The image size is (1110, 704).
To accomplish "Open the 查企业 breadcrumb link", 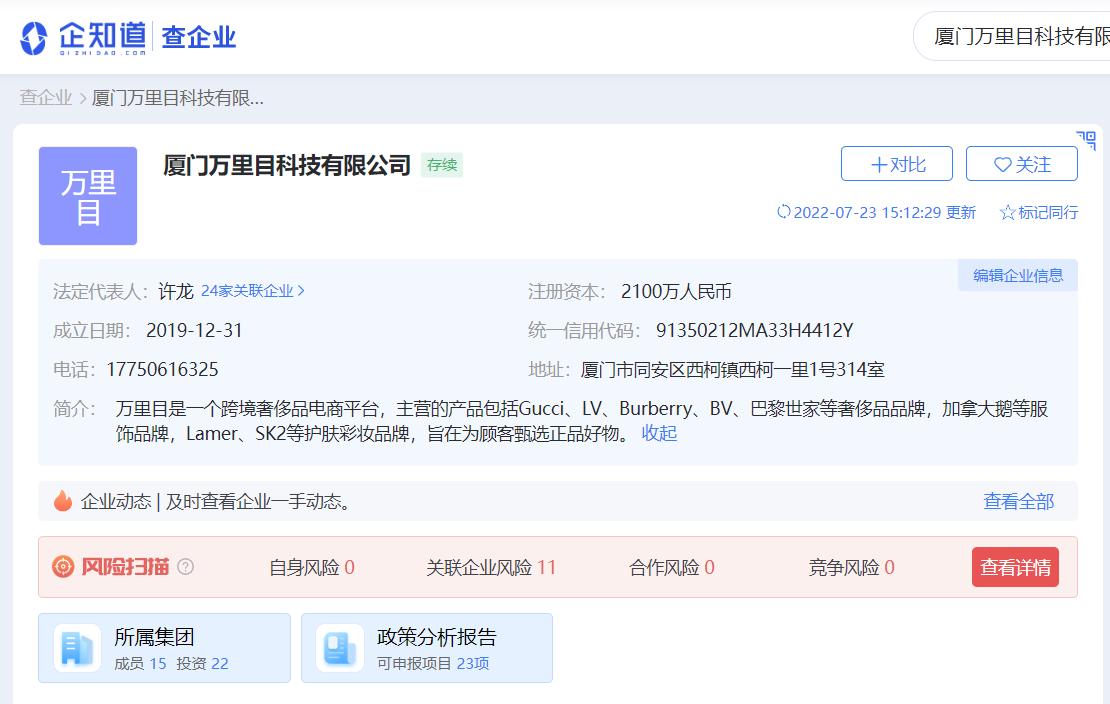I will coord(45,98).
